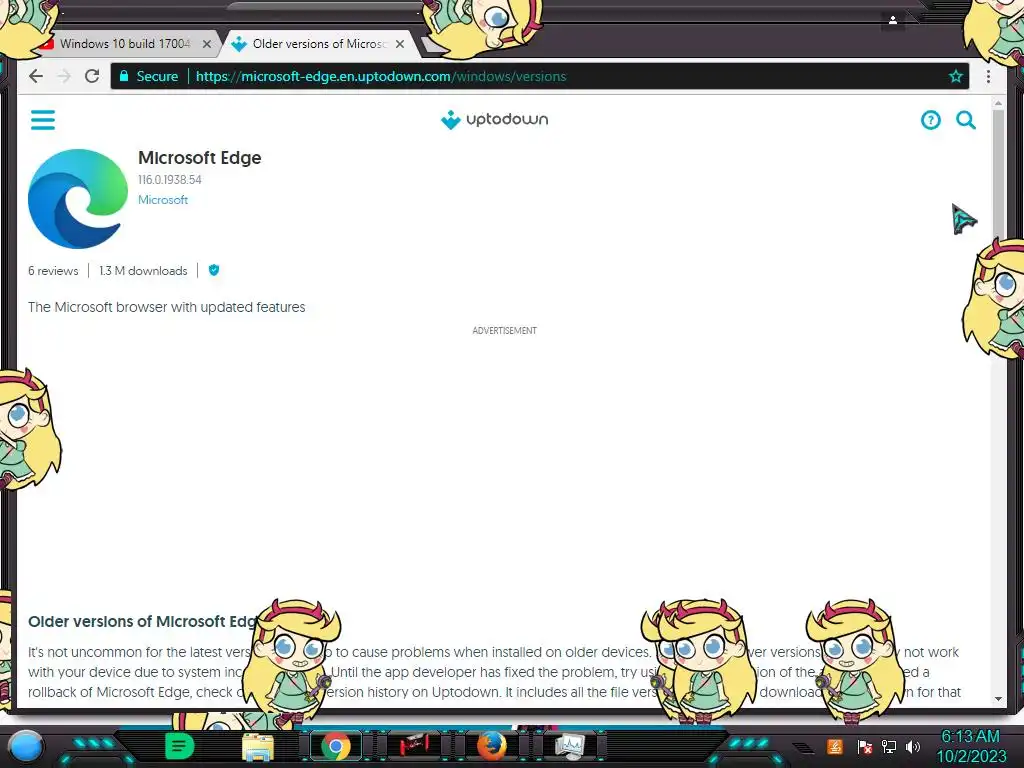Open the volume speaker tray icon
Screen dimensions: 1024x768
[x=912, y=746]
